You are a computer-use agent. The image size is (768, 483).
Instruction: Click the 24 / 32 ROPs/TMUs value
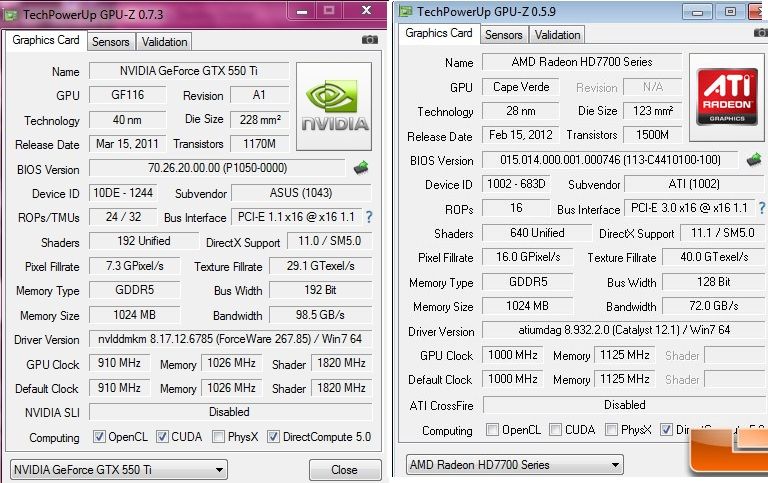click(123, 217)
